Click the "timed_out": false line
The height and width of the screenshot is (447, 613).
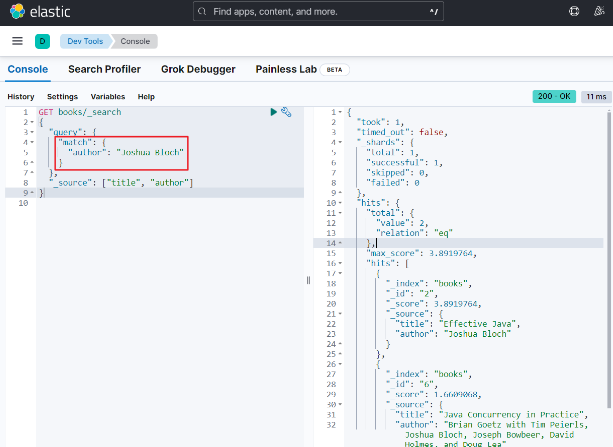tap(402, 132)
